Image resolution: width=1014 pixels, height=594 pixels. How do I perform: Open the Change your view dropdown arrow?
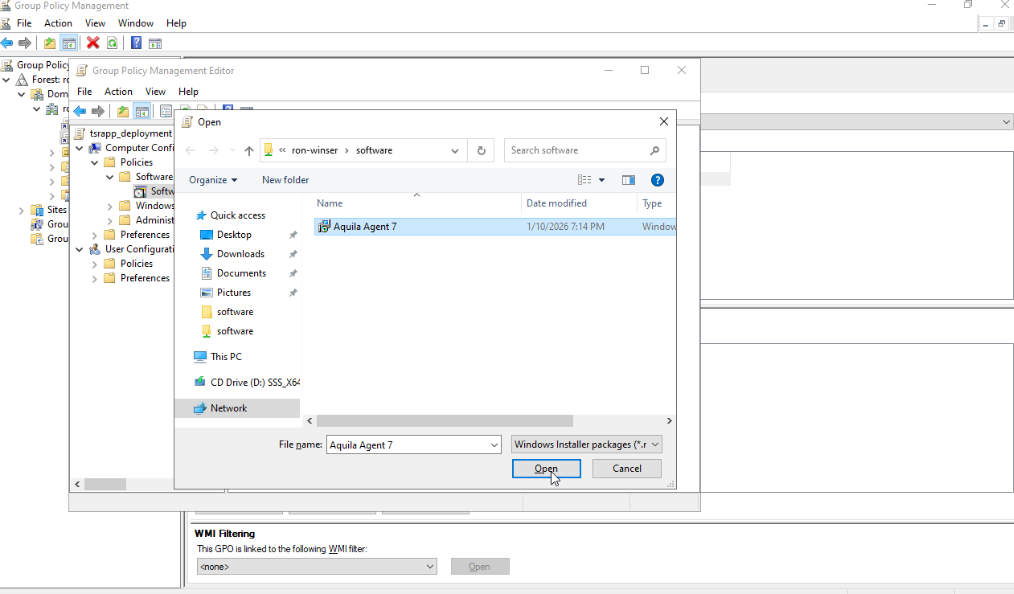[x=602, y=180]
